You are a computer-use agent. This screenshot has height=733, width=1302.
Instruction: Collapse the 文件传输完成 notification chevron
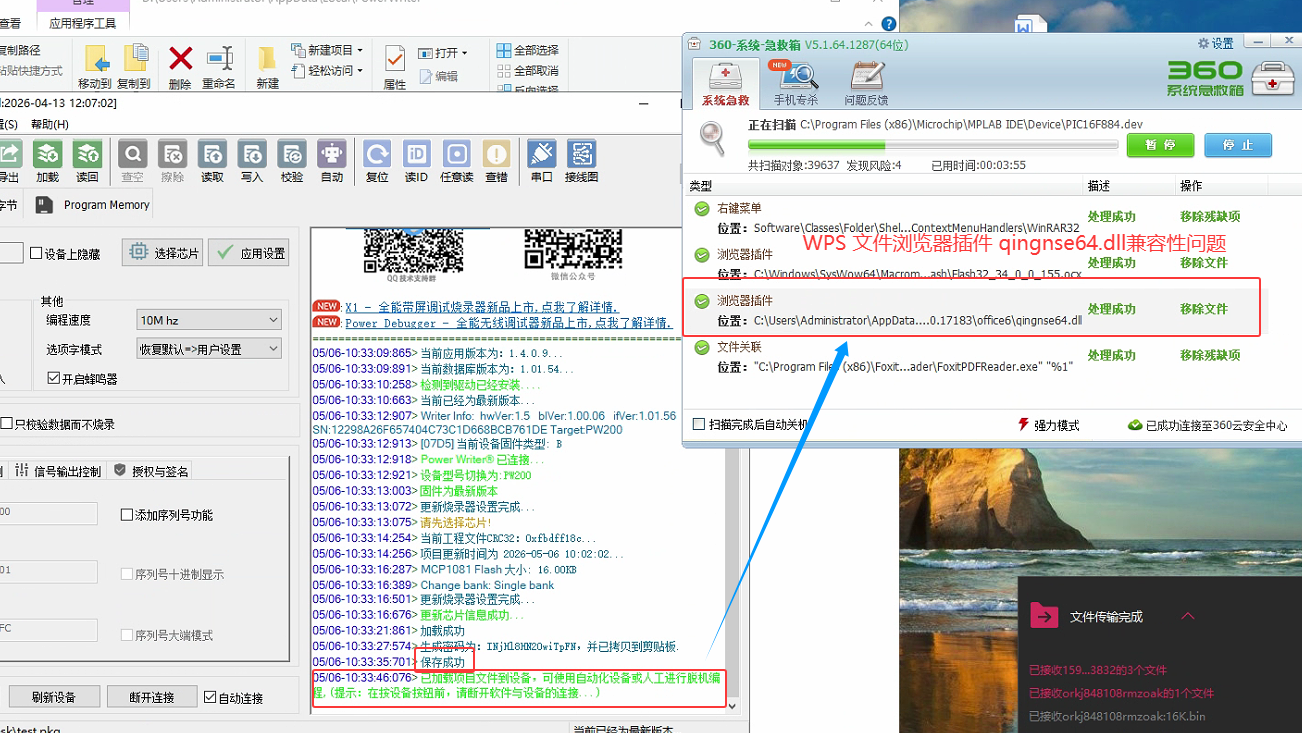click(1188, 616)
